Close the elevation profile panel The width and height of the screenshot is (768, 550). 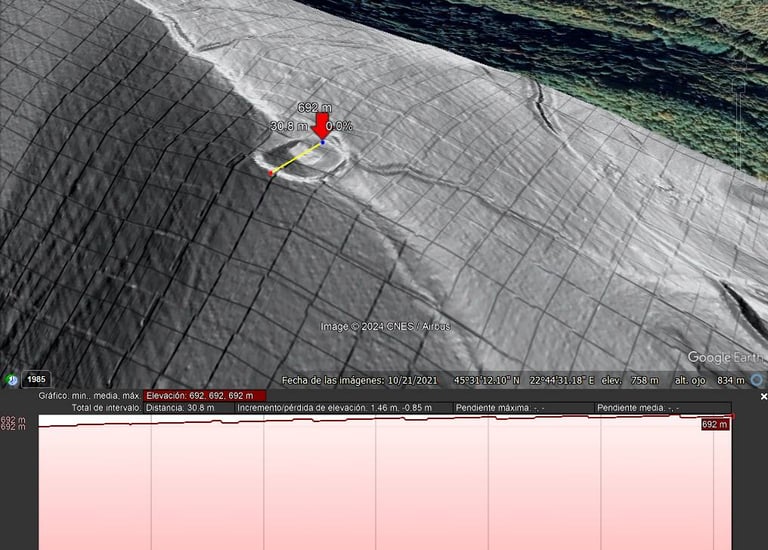tap(764, 397)
